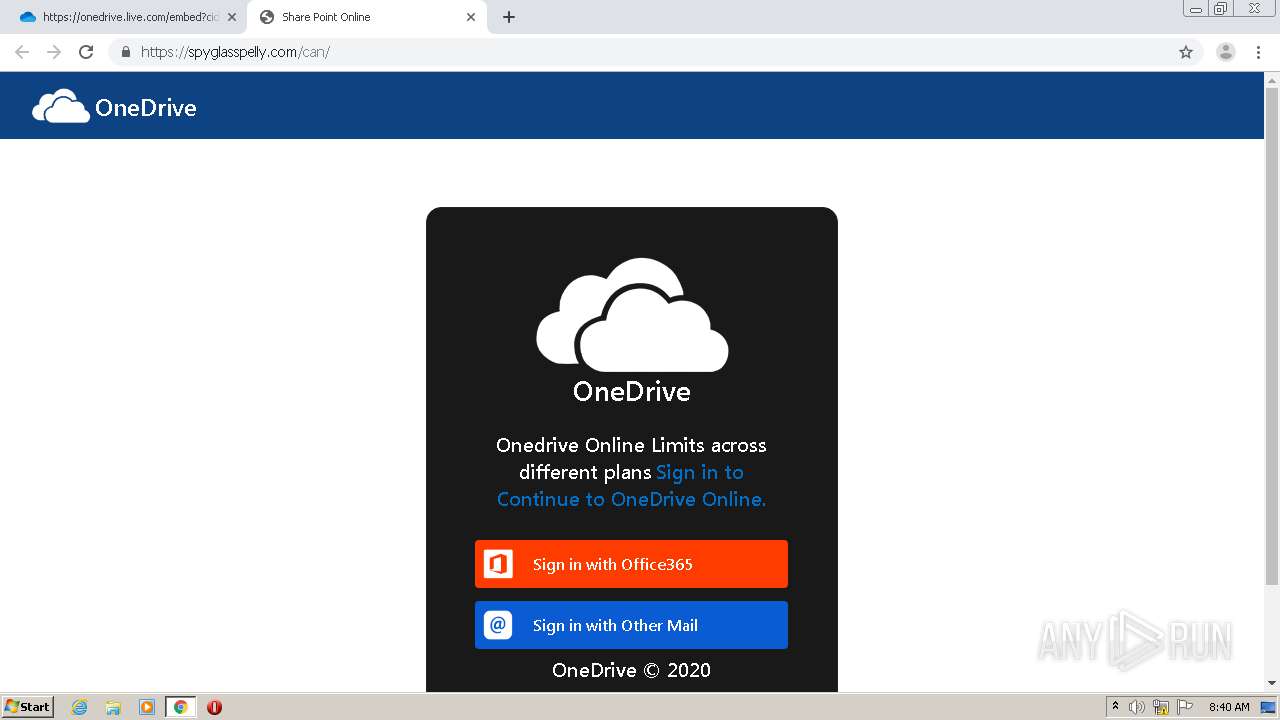The image size is (1280, 720).
Task: Click Sign in with Office365 button
Action: [631, 564]
